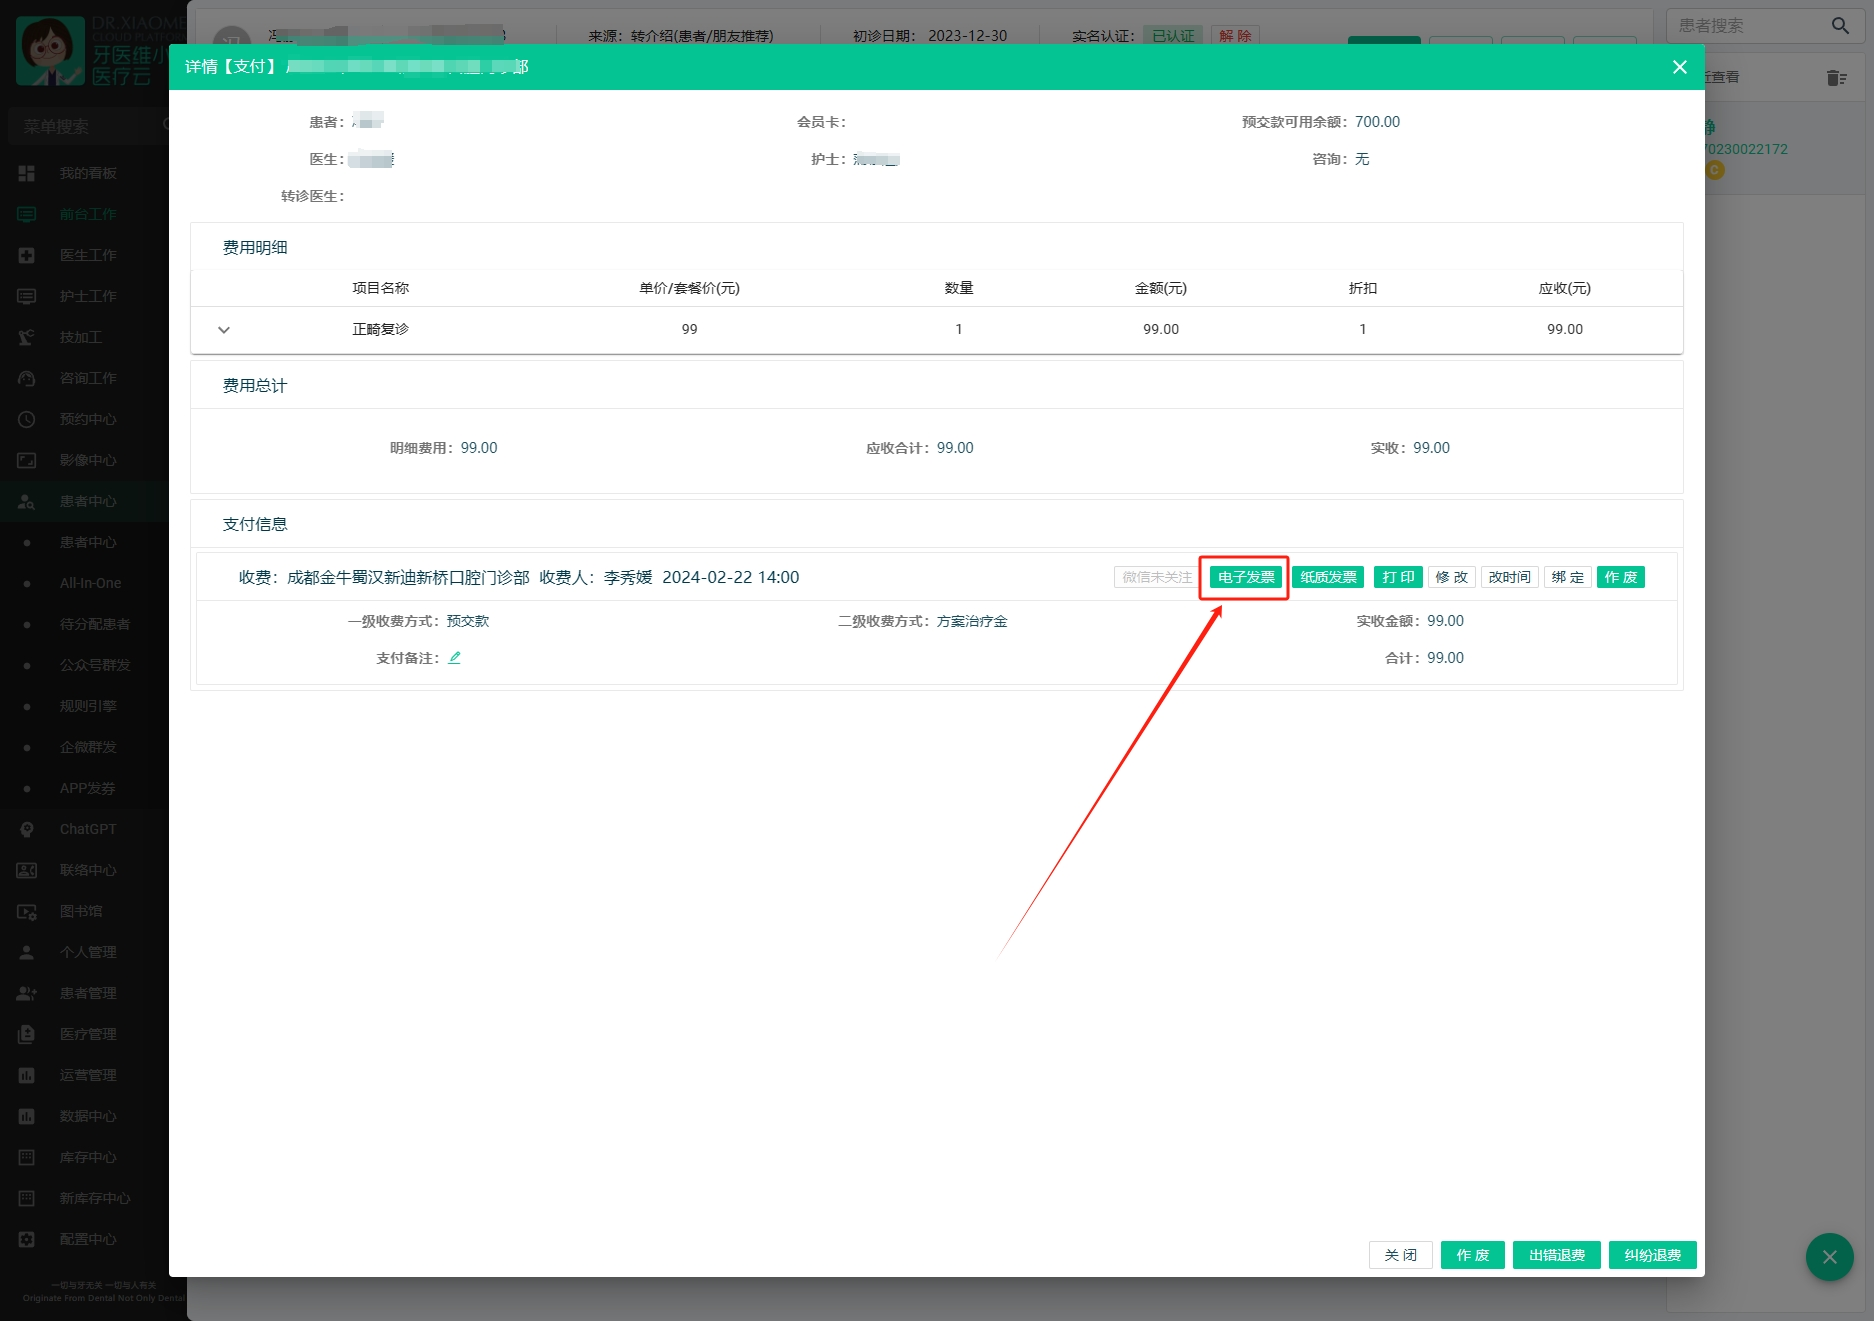Click the list-delete icon at top right
Screen dimensions: 1874x1321
click(1836, 77)
